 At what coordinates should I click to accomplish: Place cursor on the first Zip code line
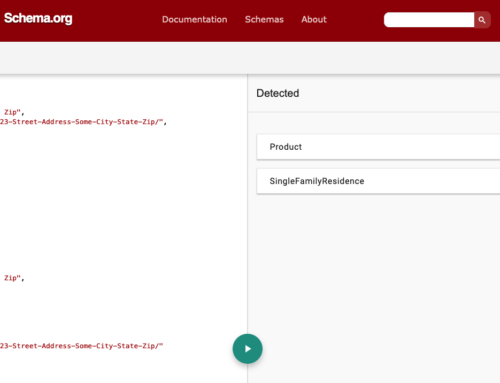(x=14, y=112)
